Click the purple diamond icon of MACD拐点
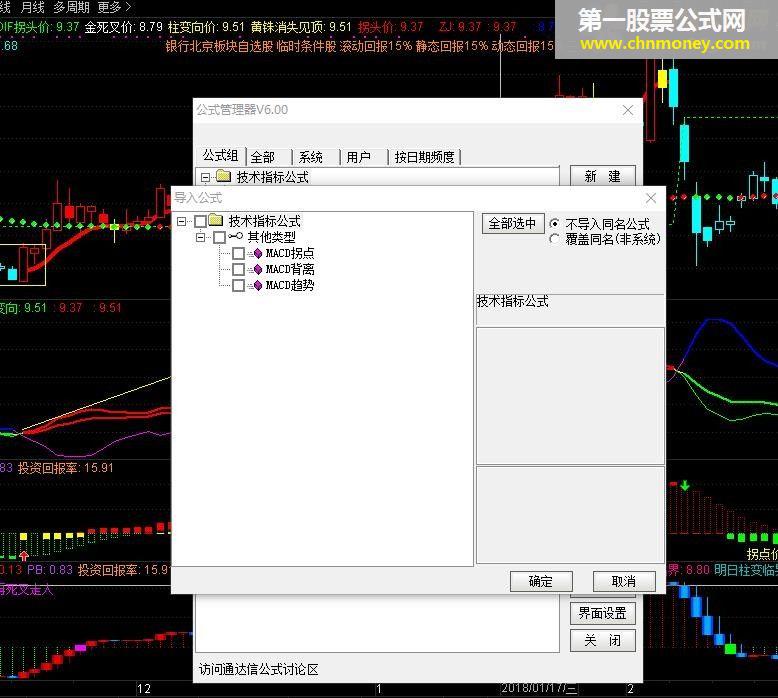Screen dimensions: 778x698 coord(257,253)
